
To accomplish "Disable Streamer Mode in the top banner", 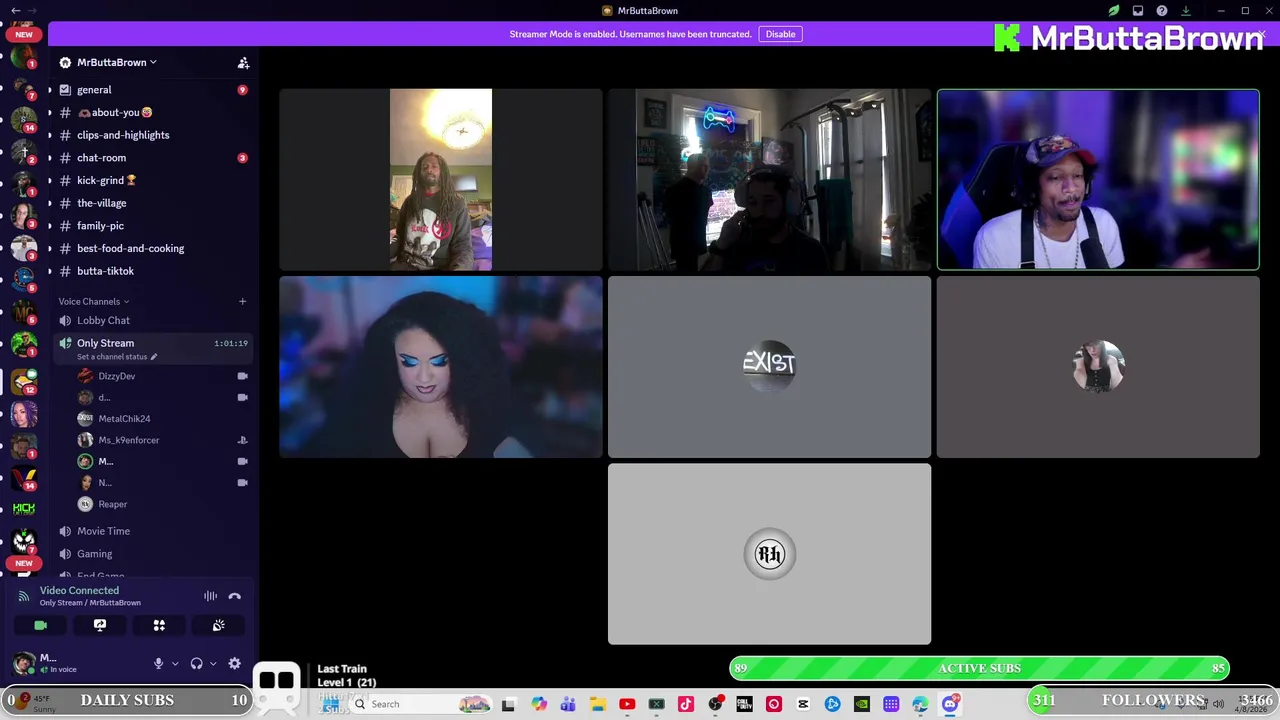I will tap(780, 34).
